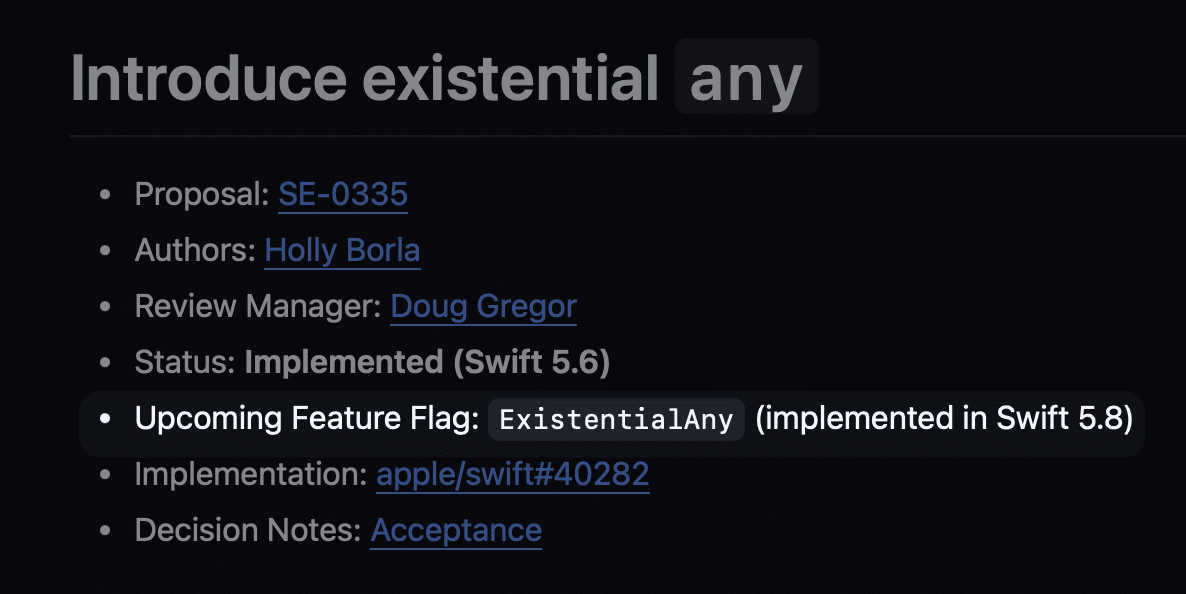
Task: Click the "Implementation:" label text
Action: (251, 474)
